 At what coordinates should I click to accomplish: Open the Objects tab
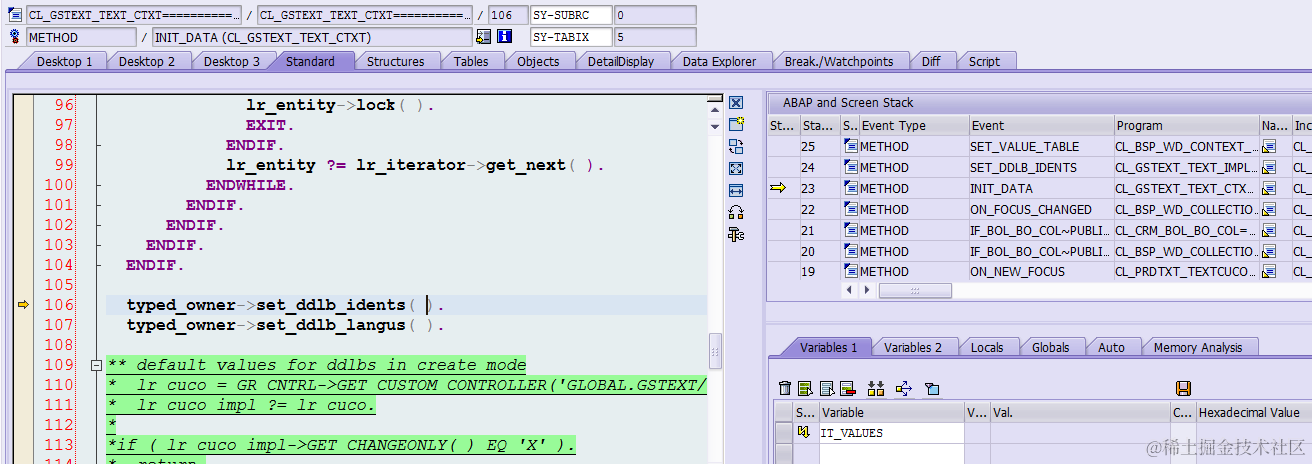tap(538, 61)
